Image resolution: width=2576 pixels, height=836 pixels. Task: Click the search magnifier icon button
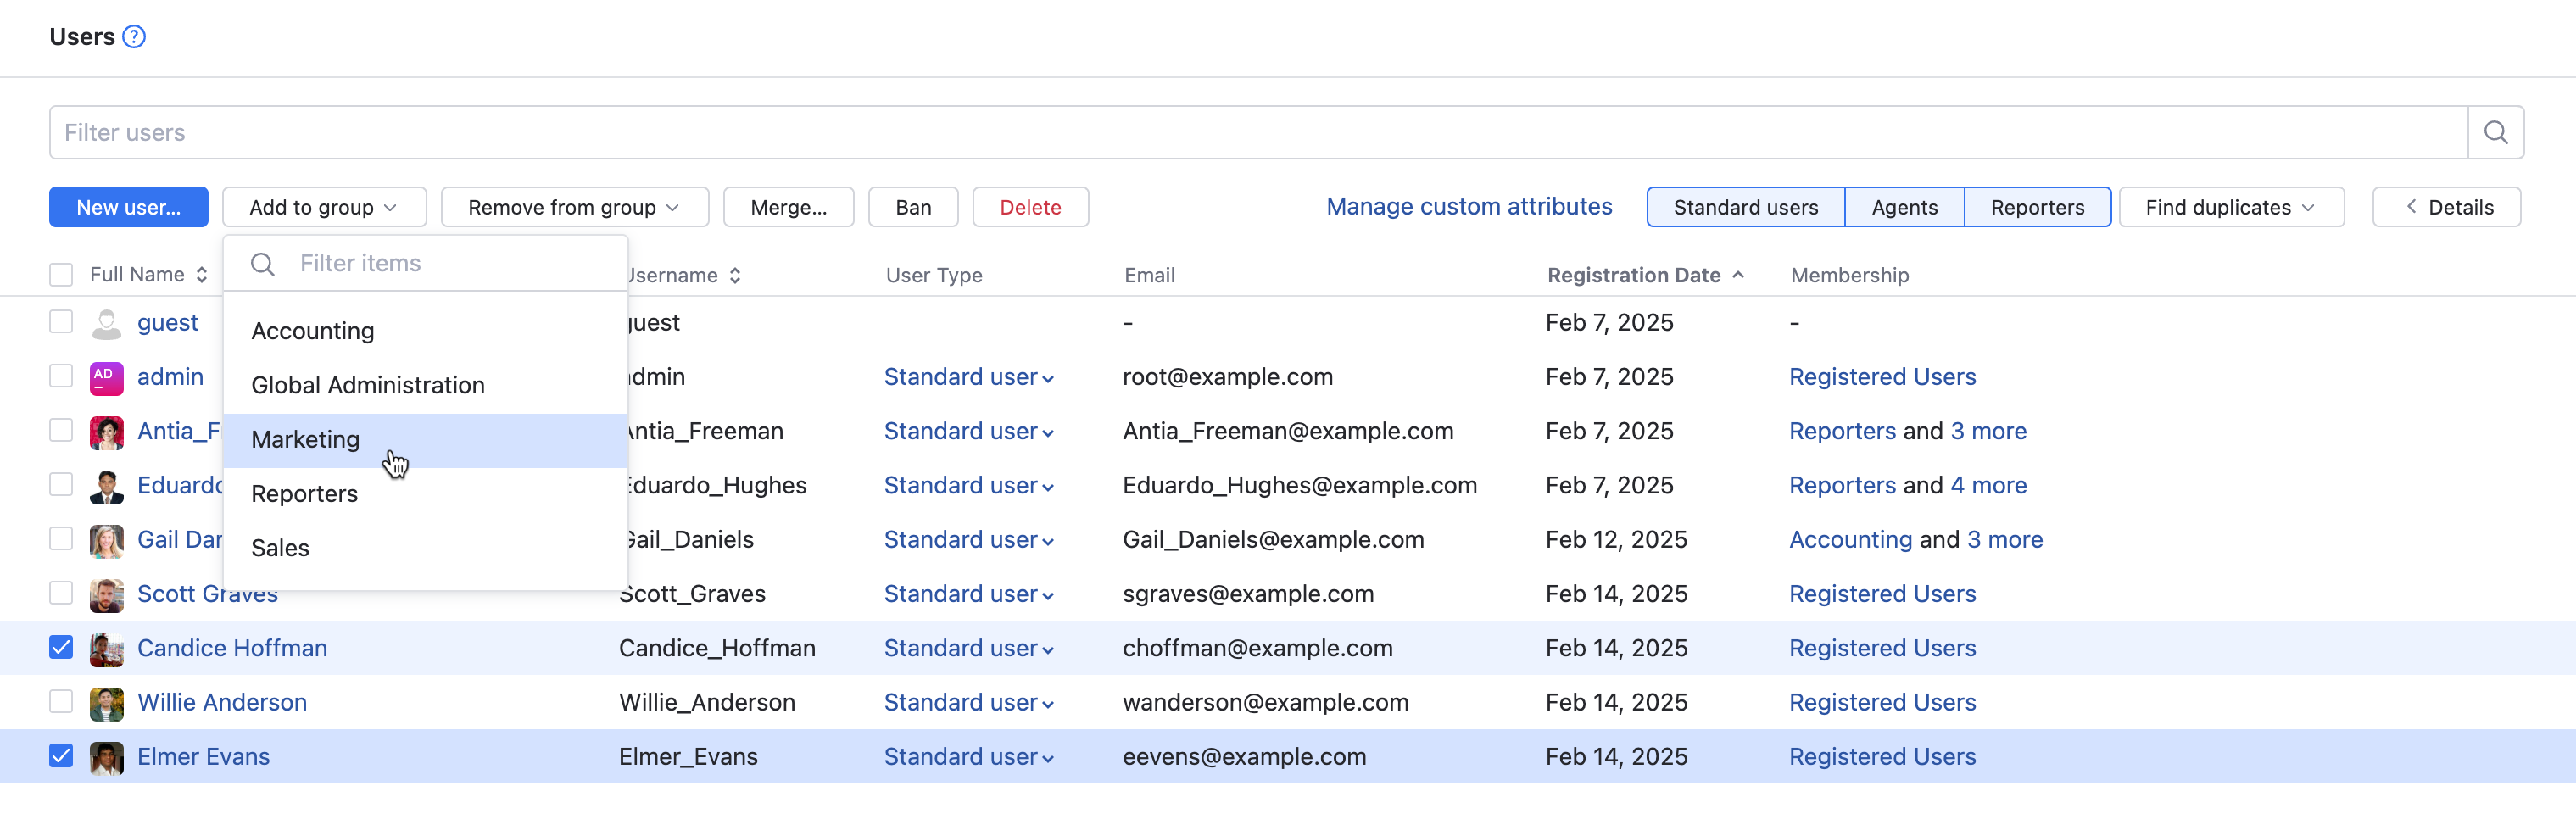click(x=2495, y=133)
